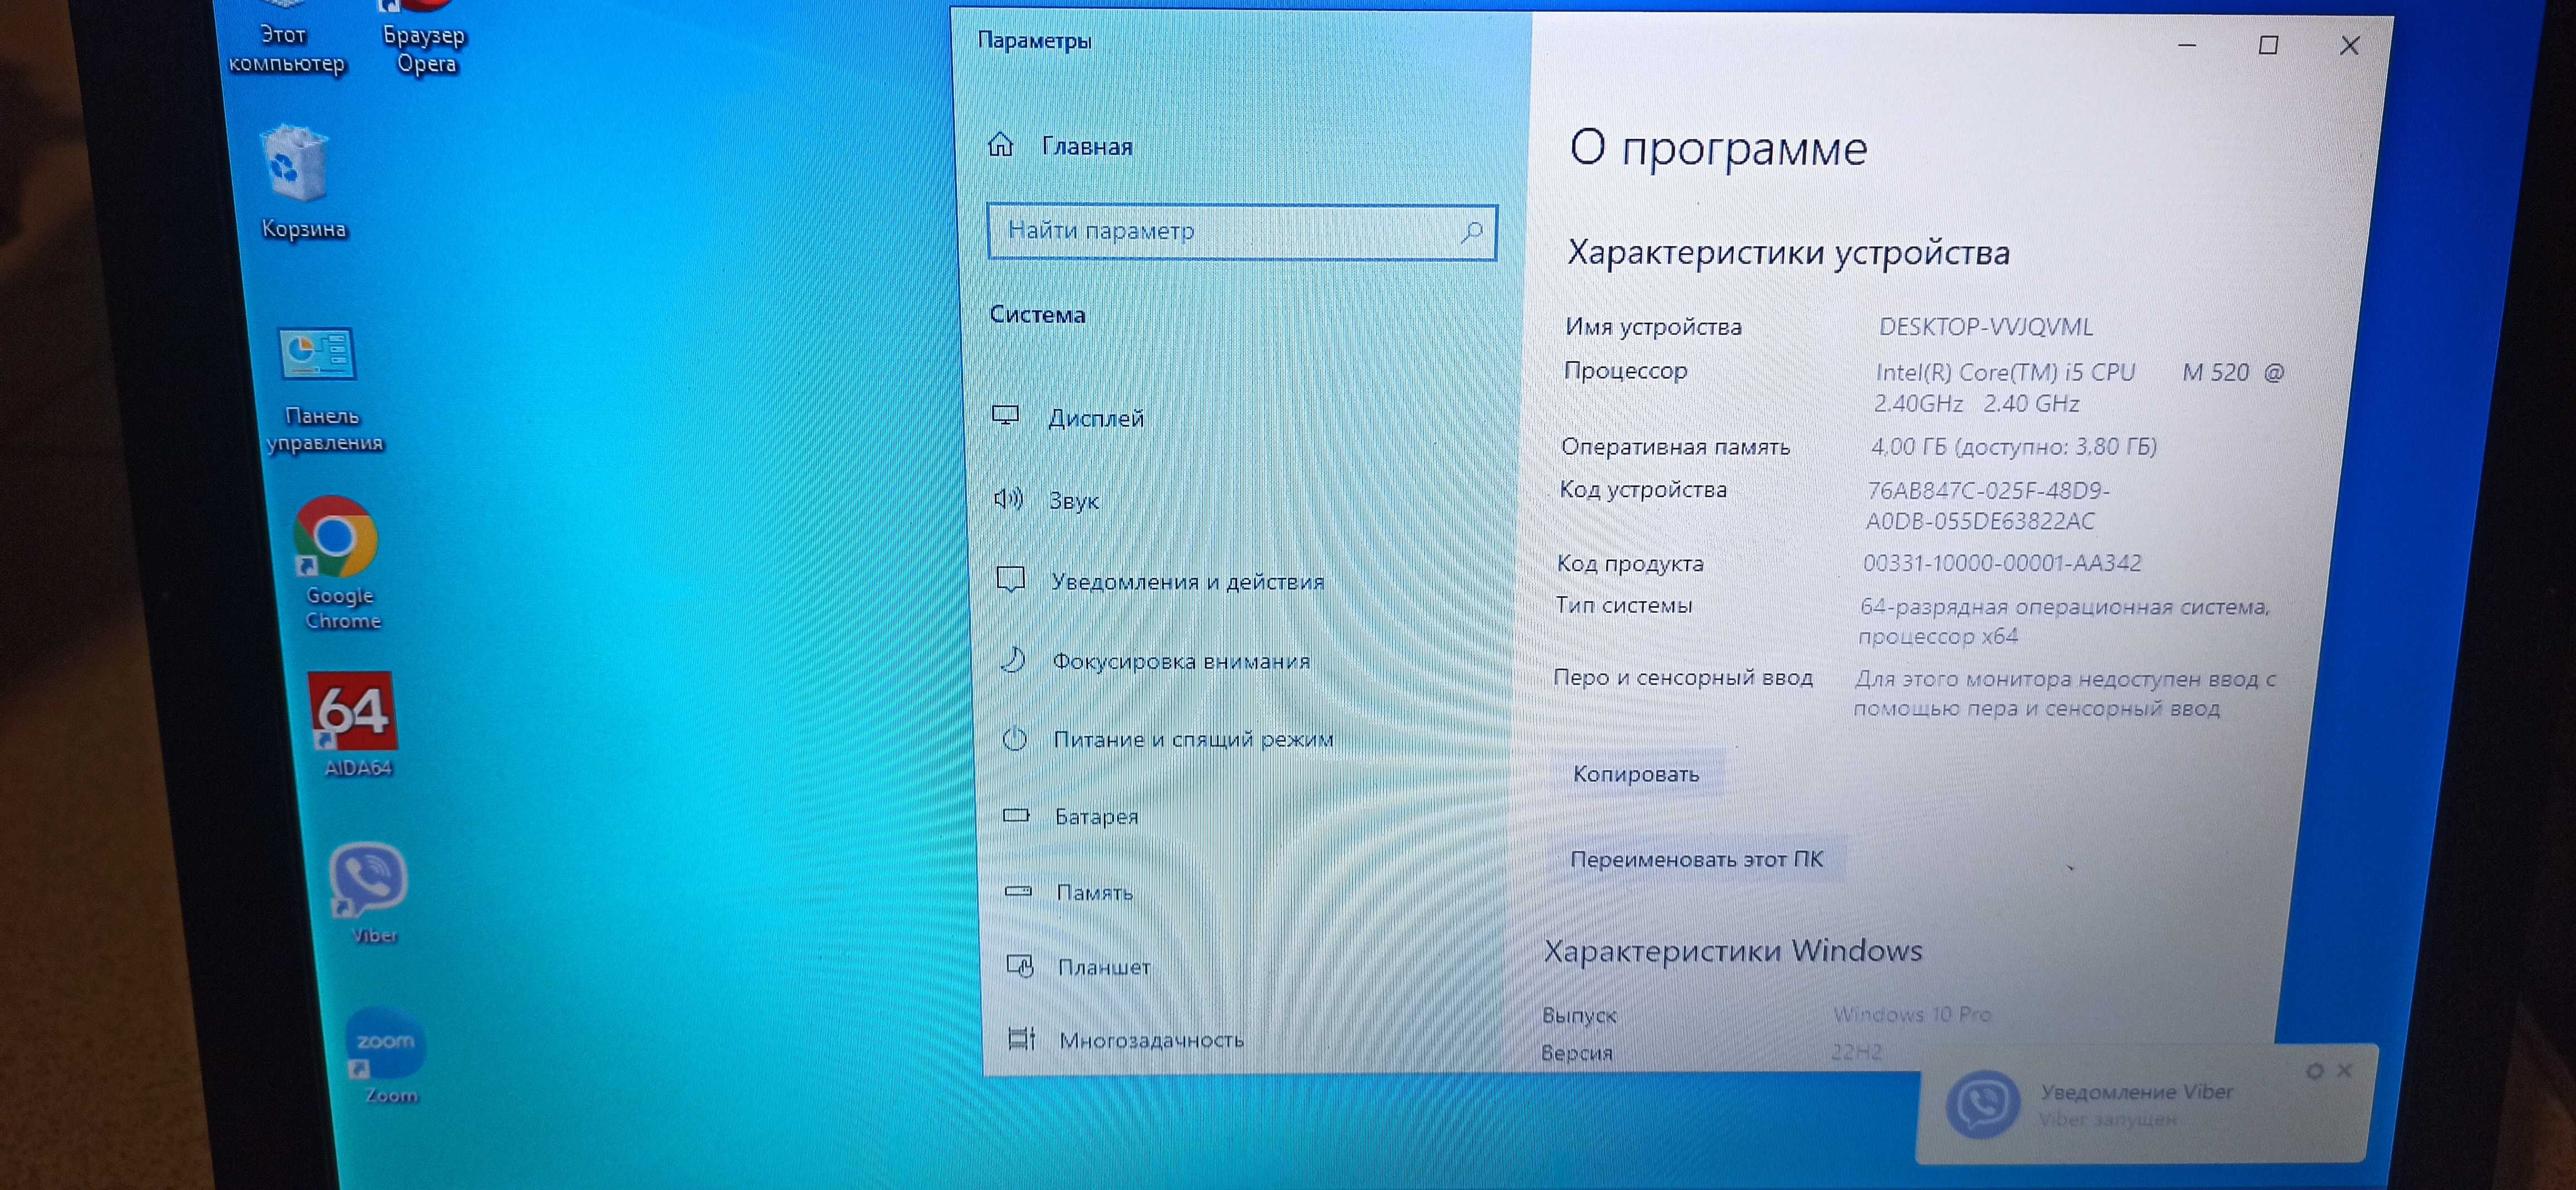Viewport: 2576px width, 1190px height.
Task: Launch Google Chrome desktop shortcut
Action: click(338, 565)
